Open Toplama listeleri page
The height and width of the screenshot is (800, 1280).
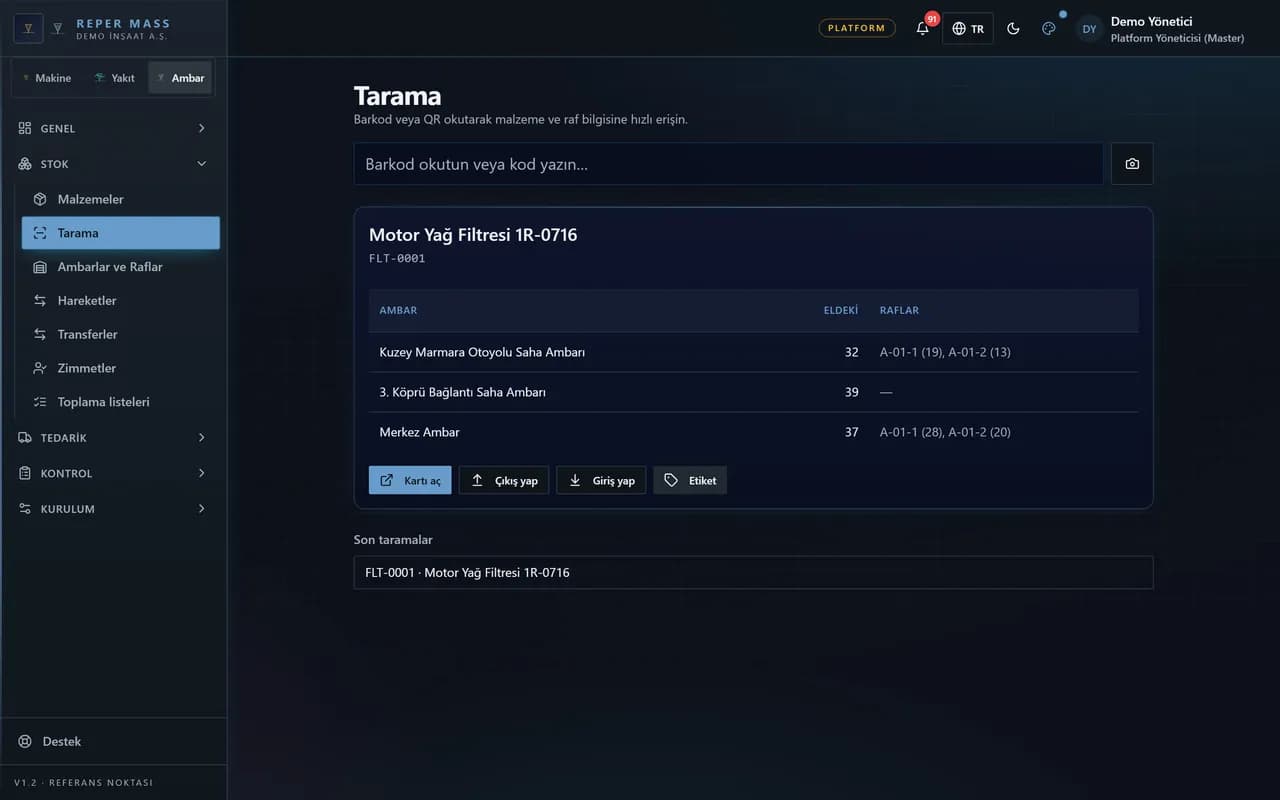pyautogui.click(x=121, y=402)
